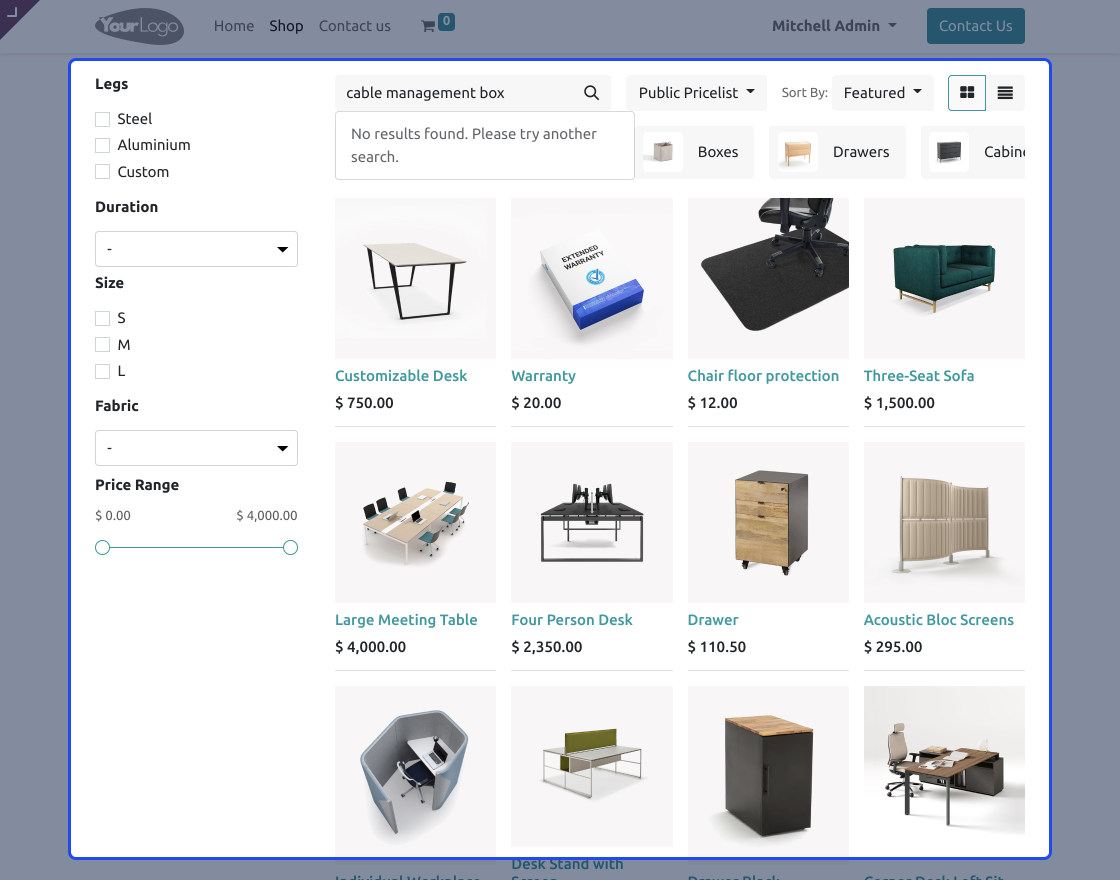
Task: Open the Drawer product link
Action: point(713,620)
